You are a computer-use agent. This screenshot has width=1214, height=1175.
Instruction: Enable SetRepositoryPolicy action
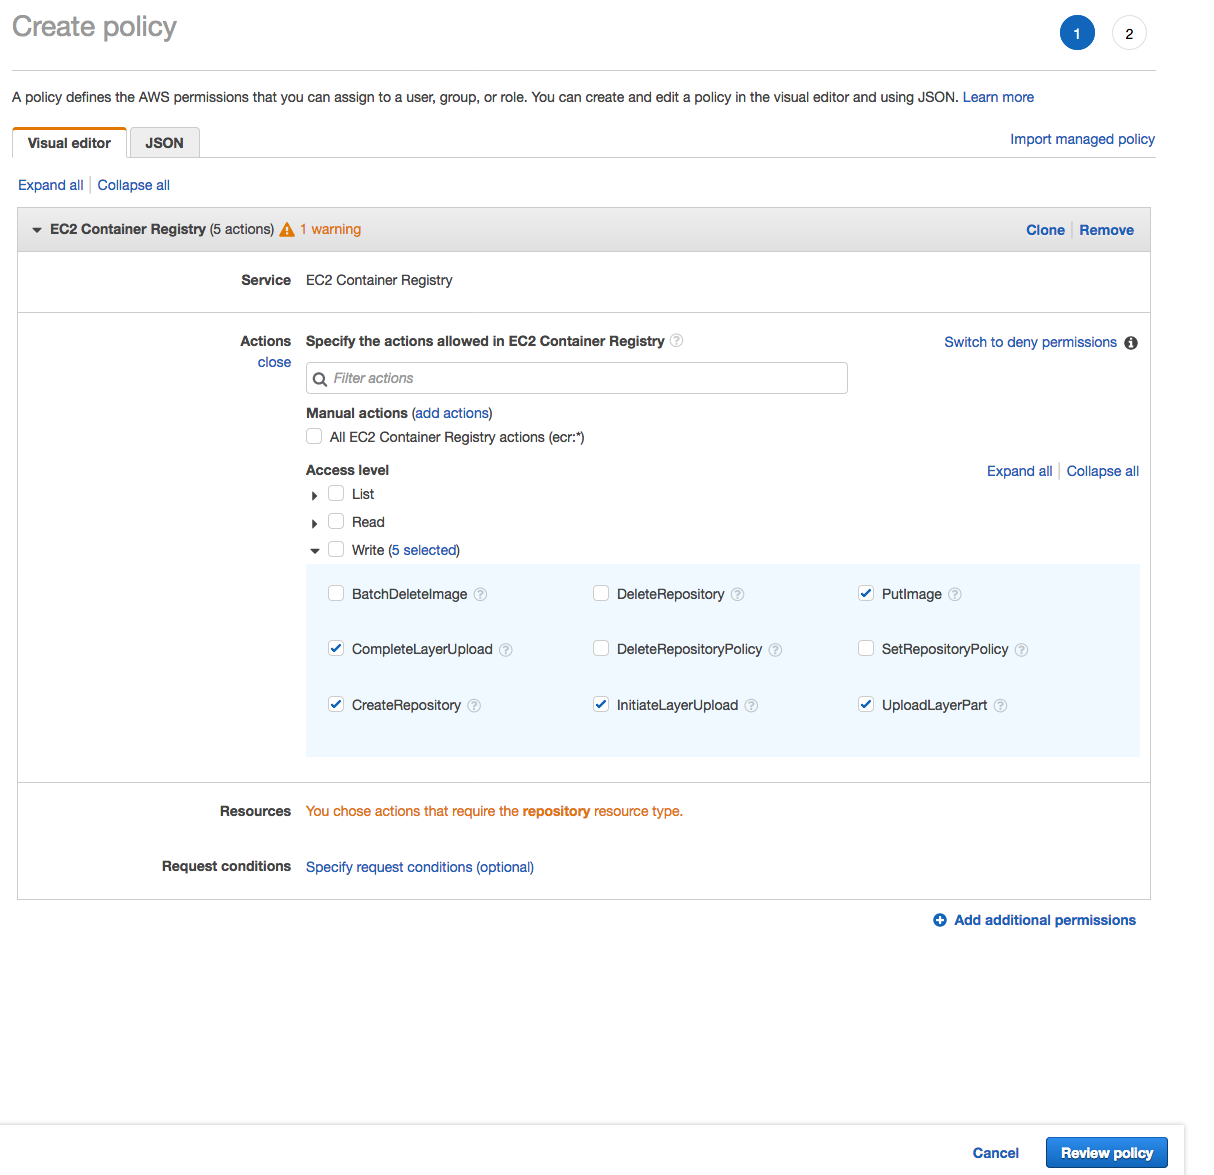click(x=866, y=648)
